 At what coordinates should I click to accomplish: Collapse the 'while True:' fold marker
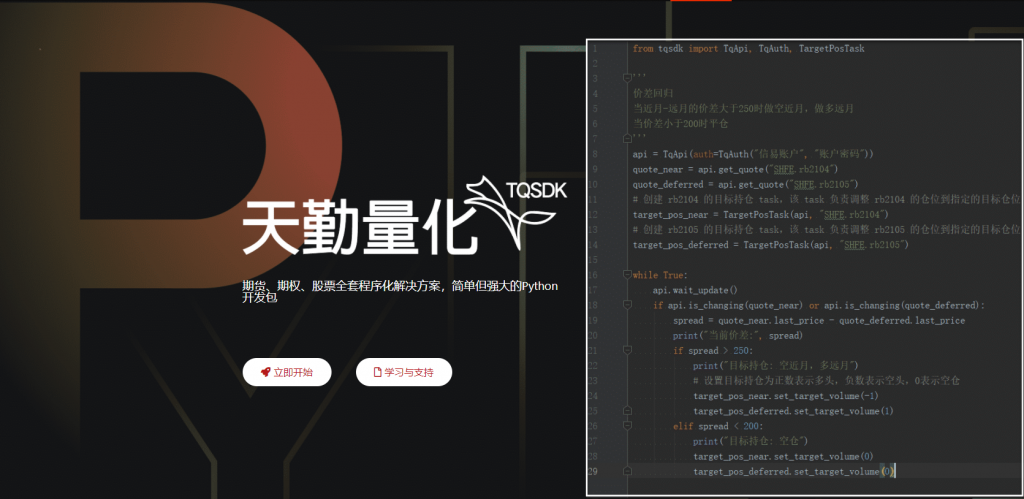tap(628, 275)
